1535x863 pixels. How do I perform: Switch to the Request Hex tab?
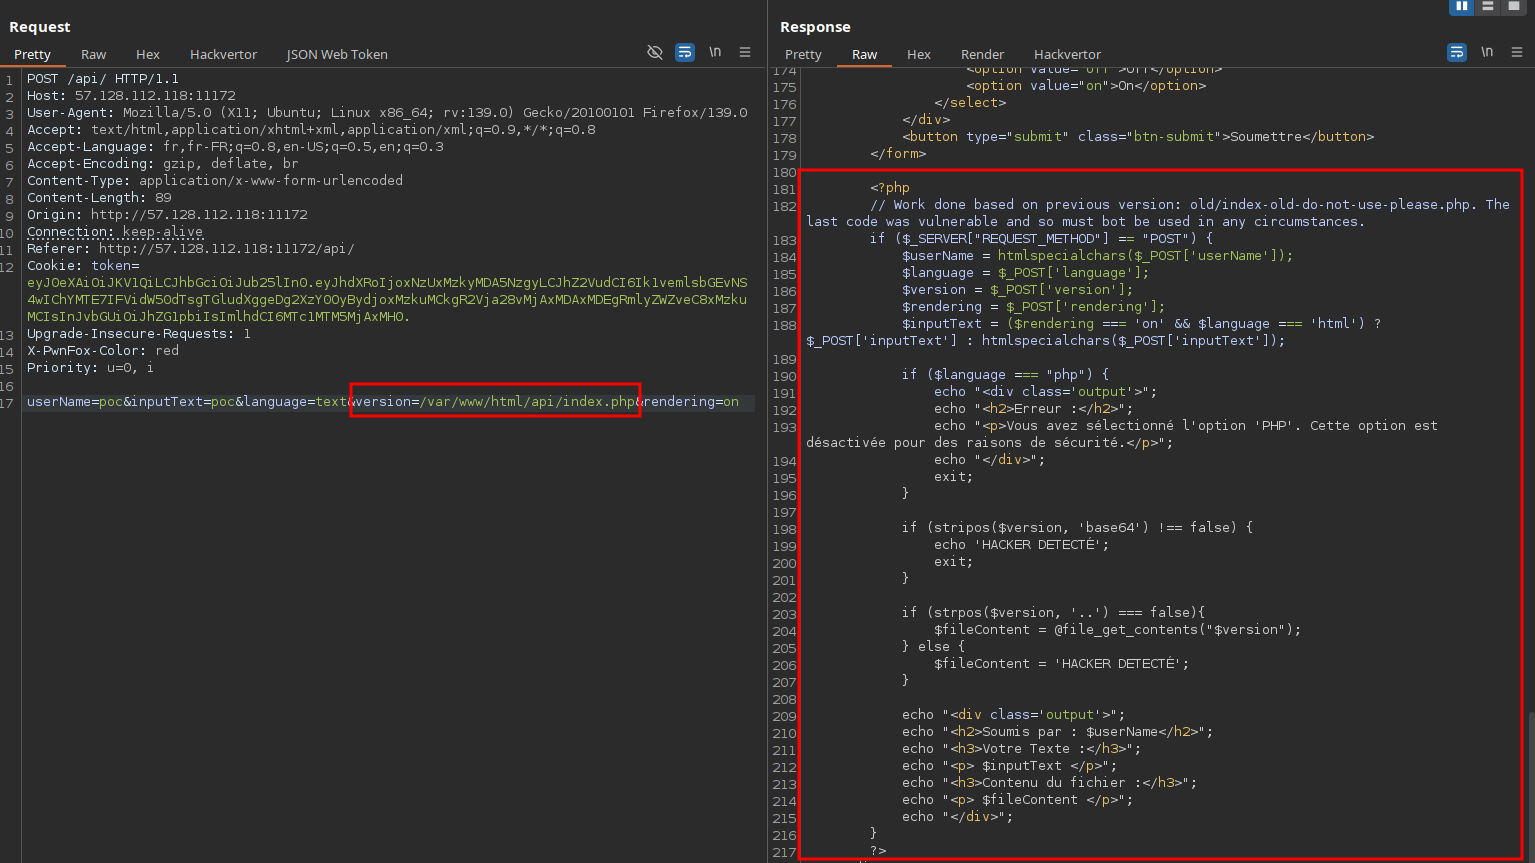point(148,54)
